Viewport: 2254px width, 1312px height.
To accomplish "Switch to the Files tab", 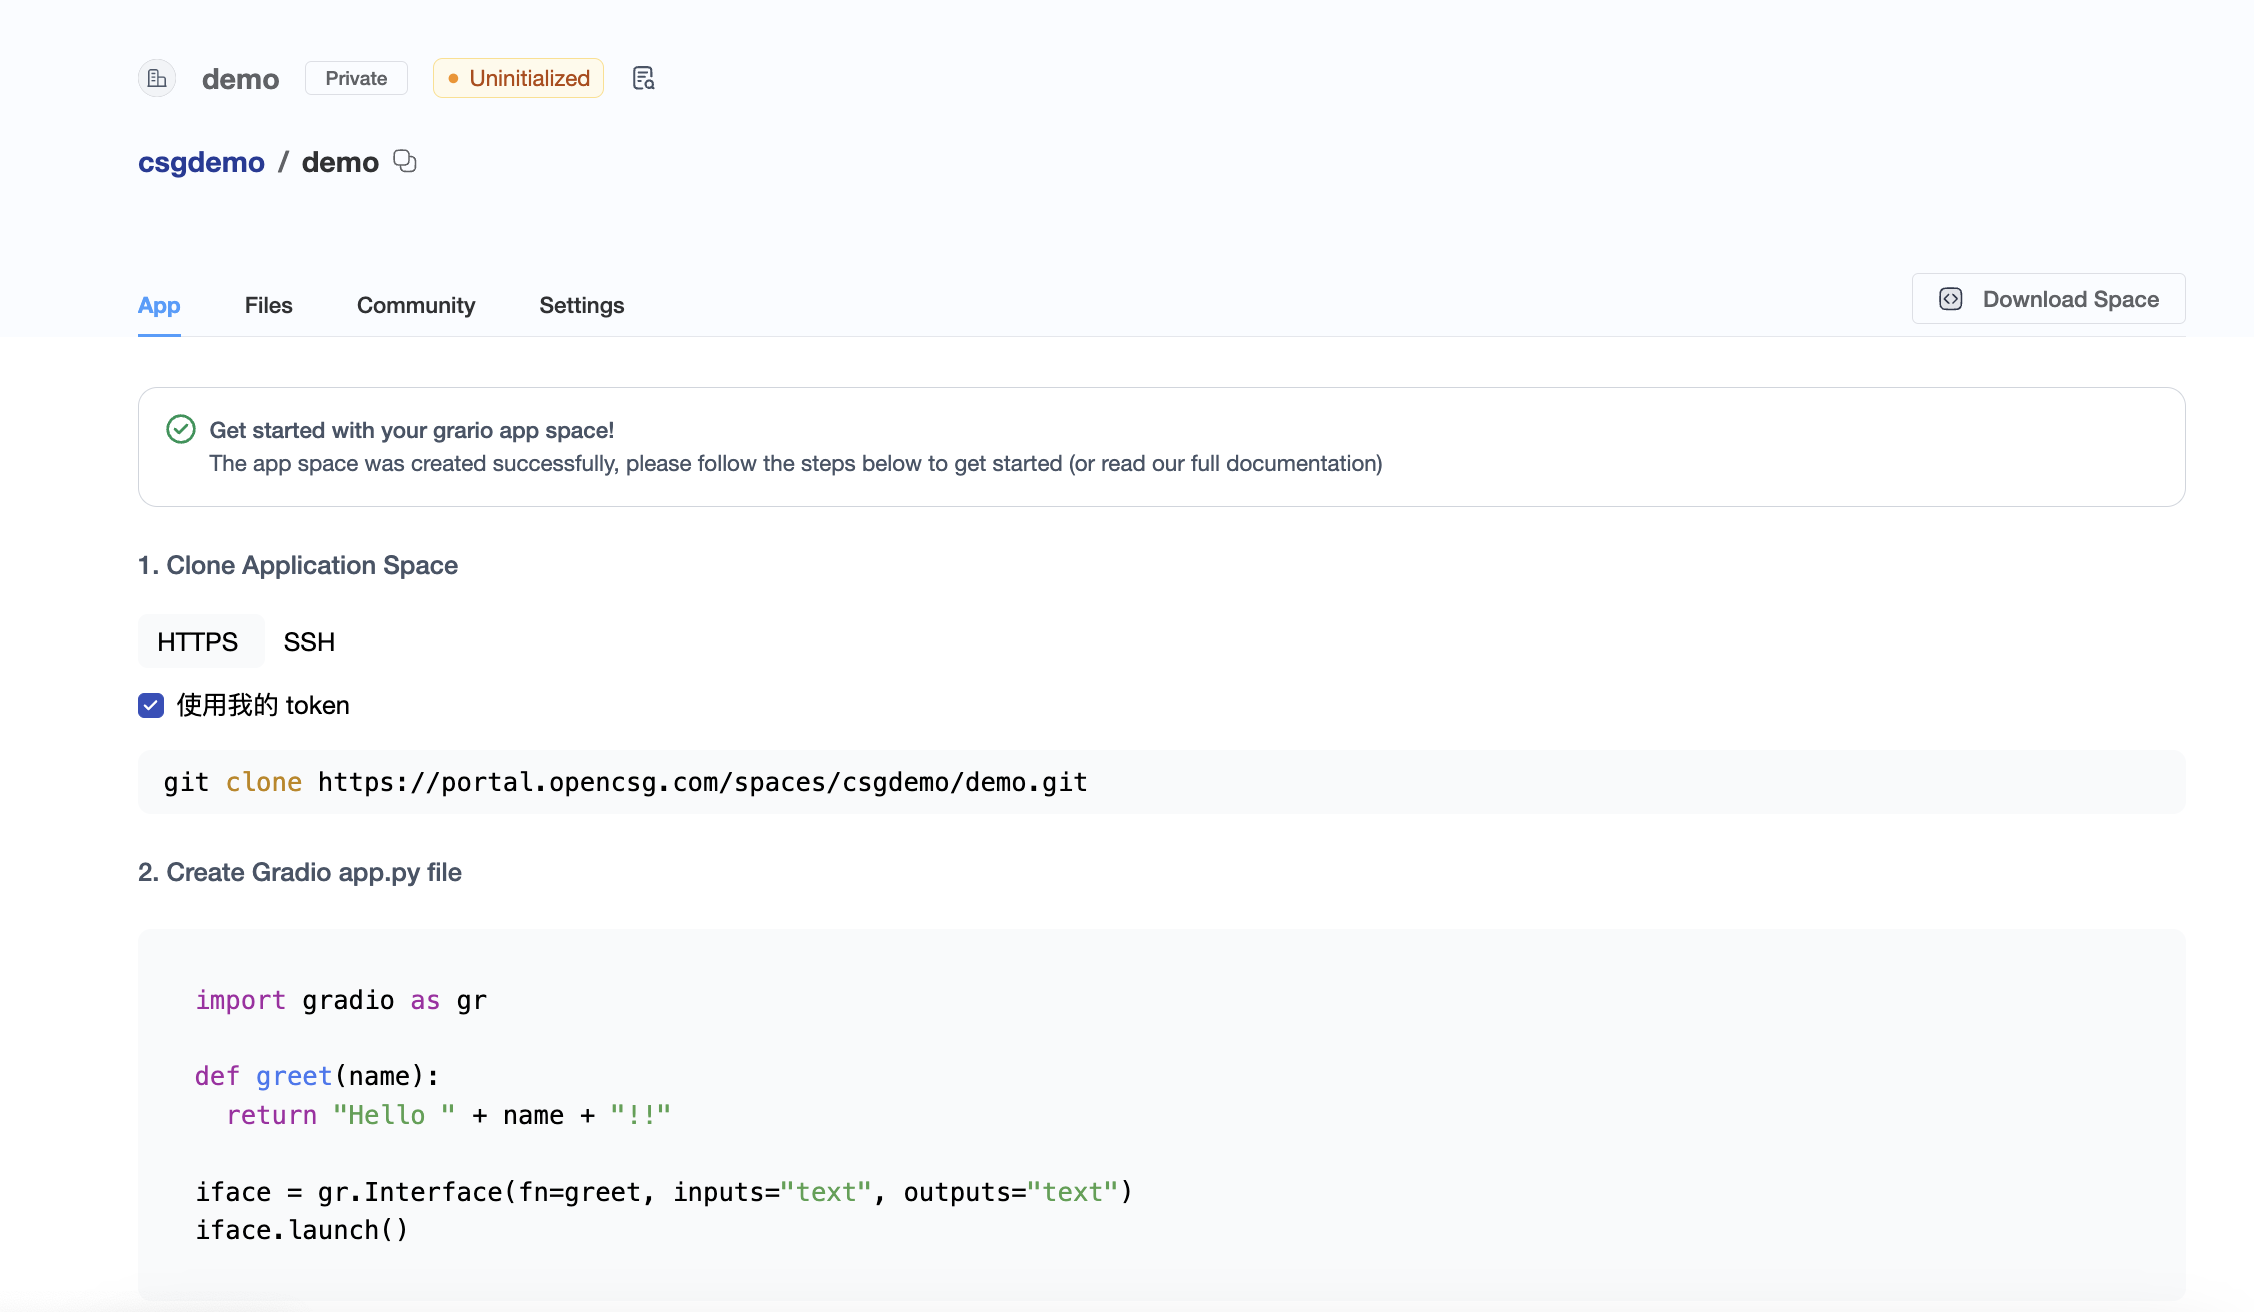I will click(268, 306).
